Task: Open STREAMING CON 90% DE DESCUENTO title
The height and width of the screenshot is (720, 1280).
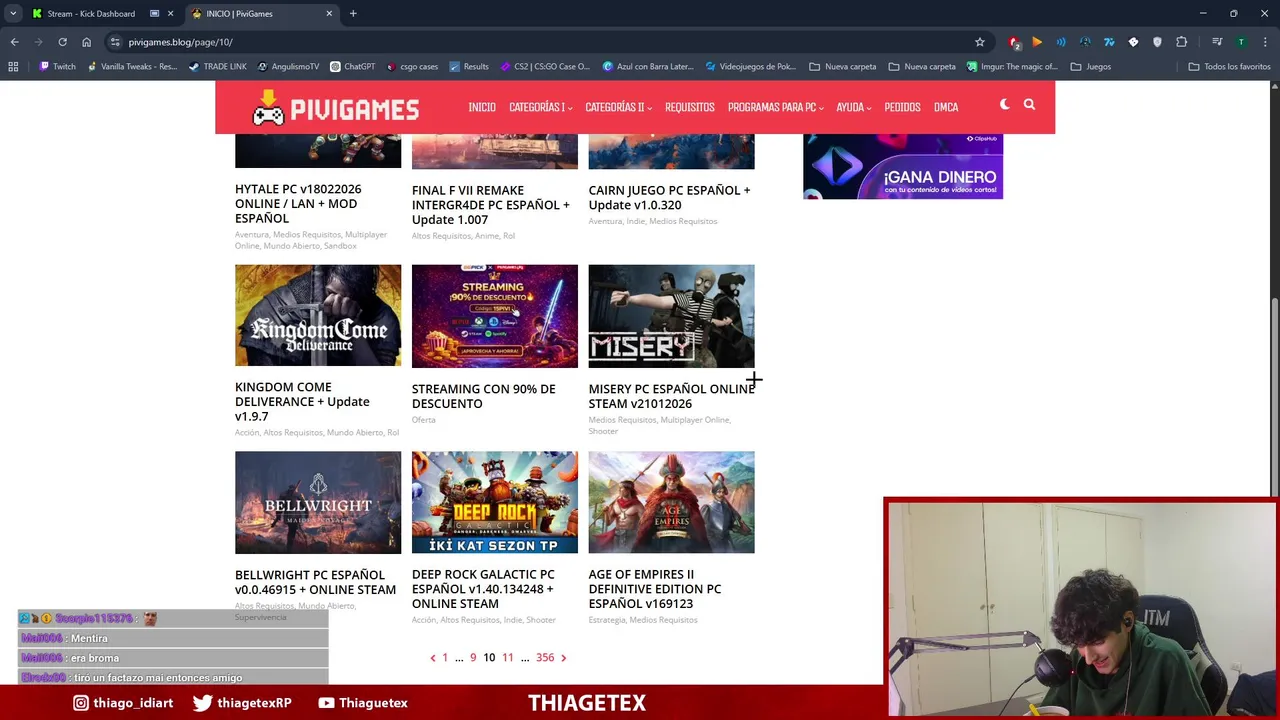Action: tap(483, 396)
